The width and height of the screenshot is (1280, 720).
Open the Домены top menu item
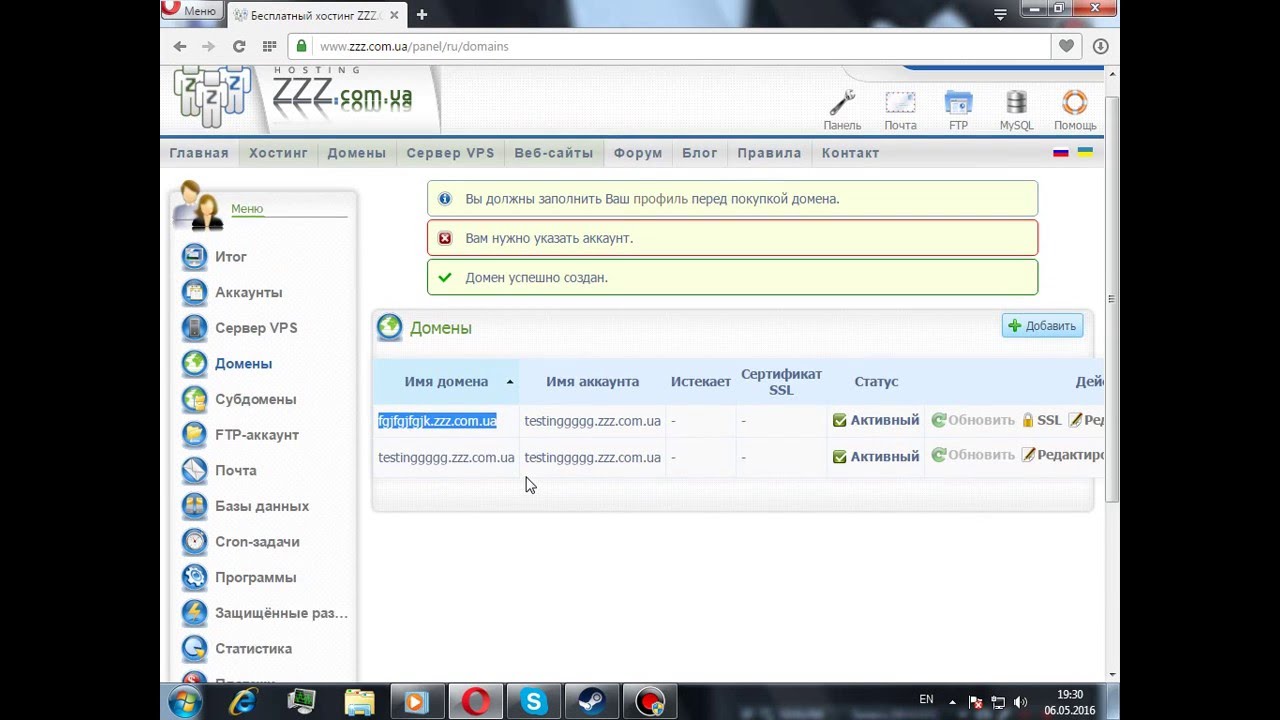click(356, 153)
